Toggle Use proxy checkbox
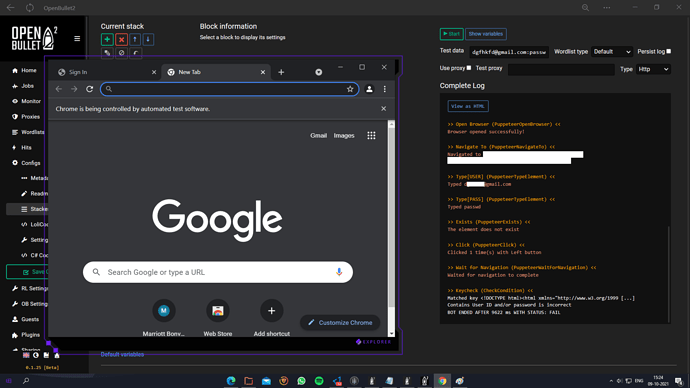This screenshot has height=388, width=690. pyautogui.click(x=469, y=68)
